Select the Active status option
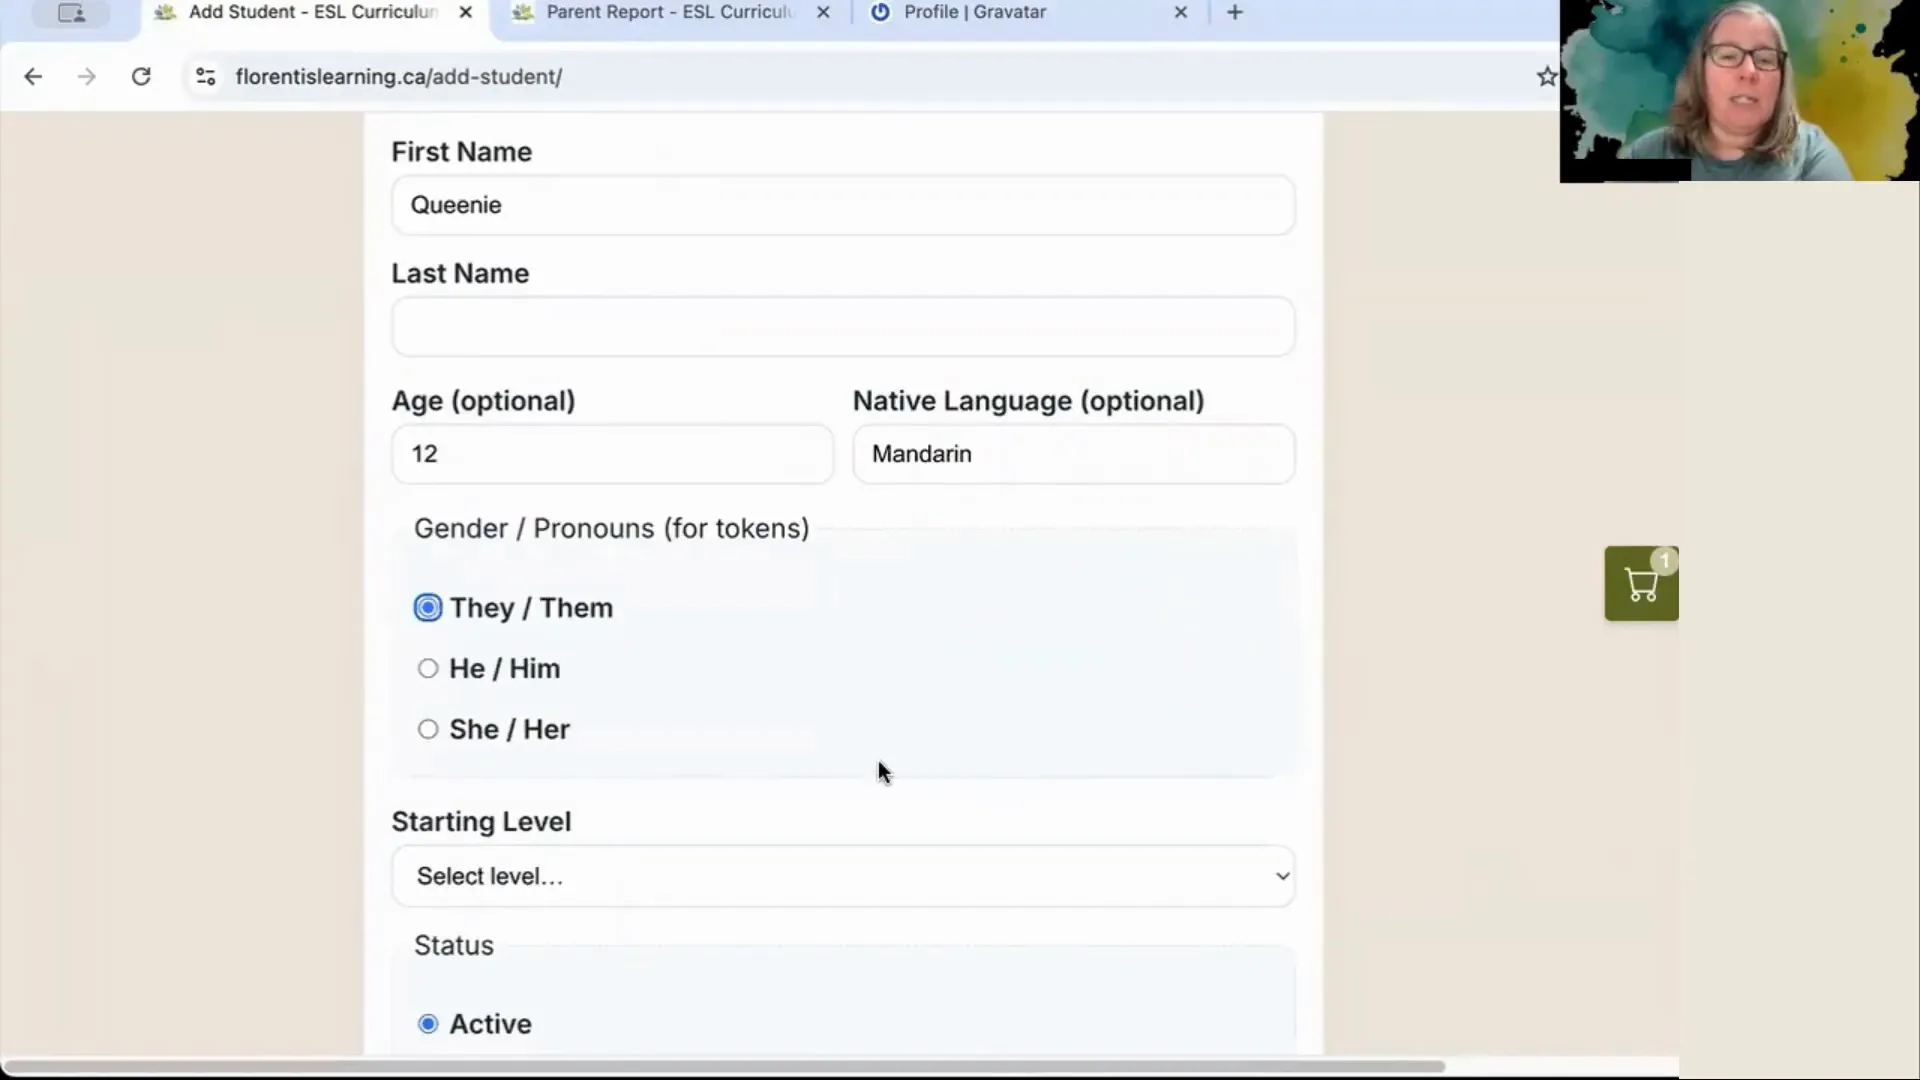Screen dimensions: 1920x1080 428,1023
